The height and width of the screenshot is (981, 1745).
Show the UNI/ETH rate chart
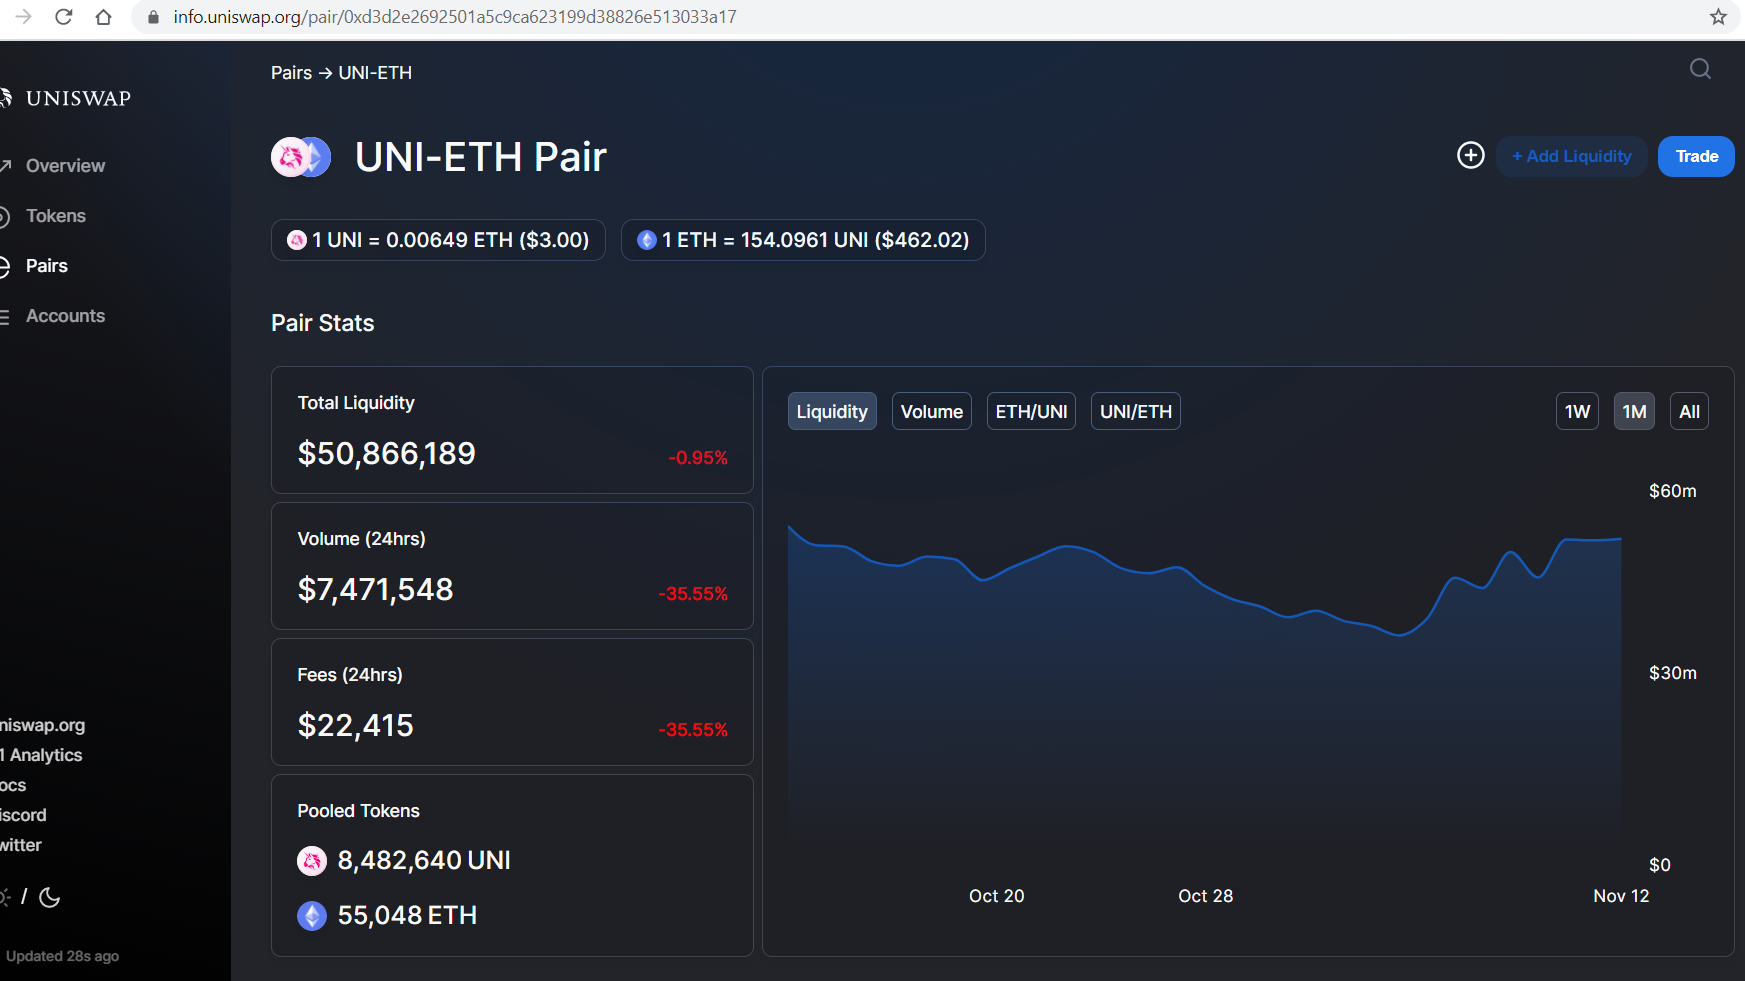(1136, 411)
